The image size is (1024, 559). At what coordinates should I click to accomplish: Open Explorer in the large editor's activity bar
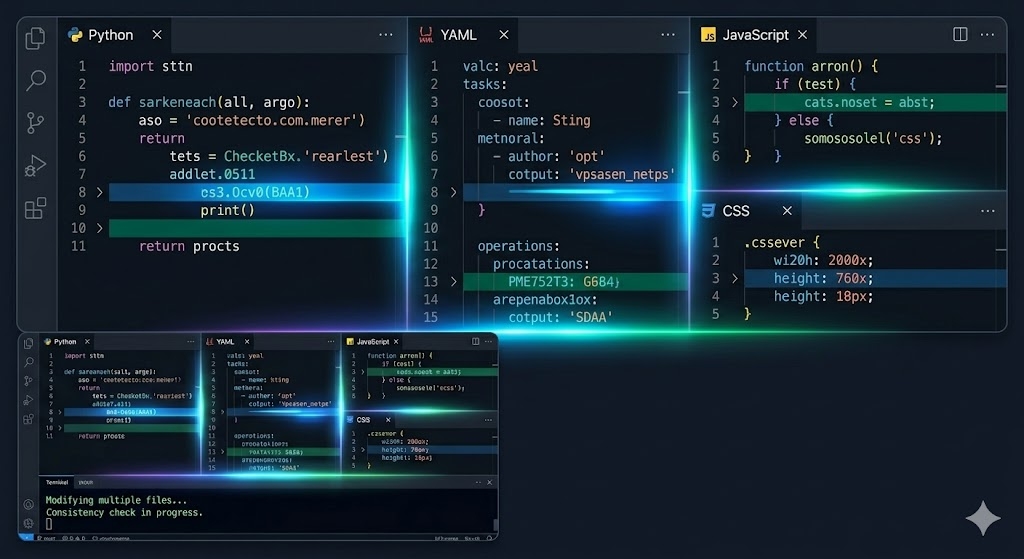35,38
